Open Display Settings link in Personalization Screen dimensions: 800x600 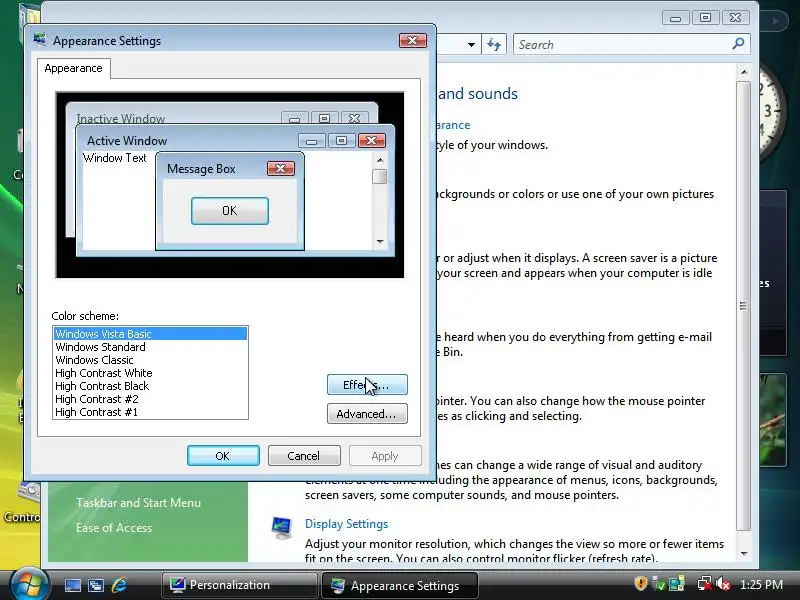click(346, 524)
